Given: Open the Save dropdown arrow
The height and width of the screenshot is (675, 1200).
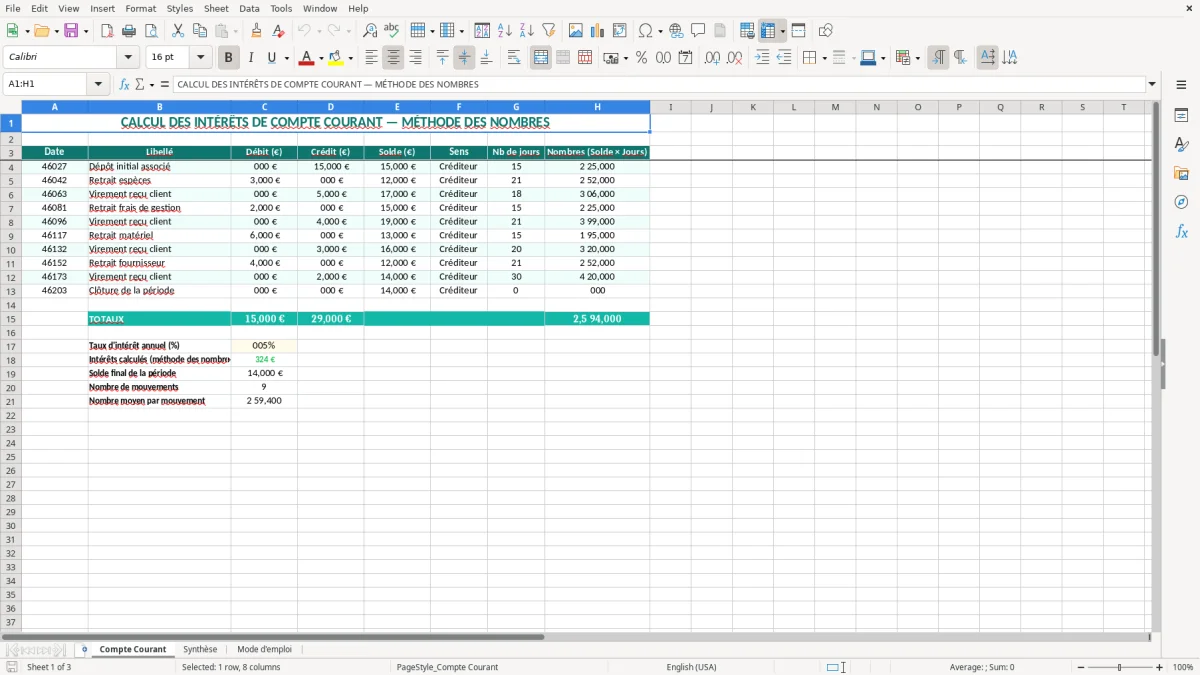Looking at the screenshot, I should [86, 31].
